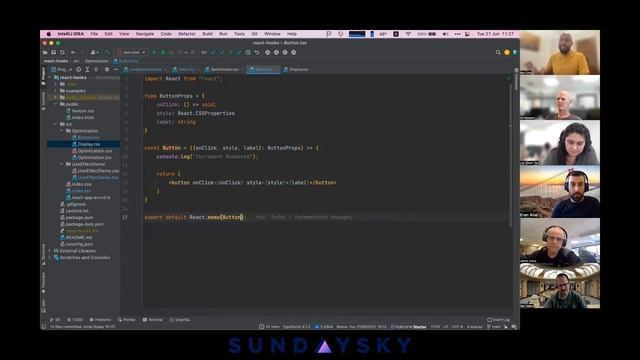This screenshot has width=640, height=360.
Task: Click the Collapse All icon in Project panel
Action: 96,69
